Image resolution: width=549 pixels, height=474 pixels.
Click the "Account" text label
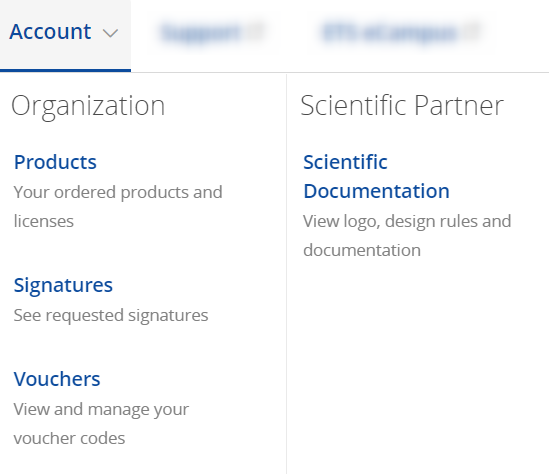click(x=50, y=32)
